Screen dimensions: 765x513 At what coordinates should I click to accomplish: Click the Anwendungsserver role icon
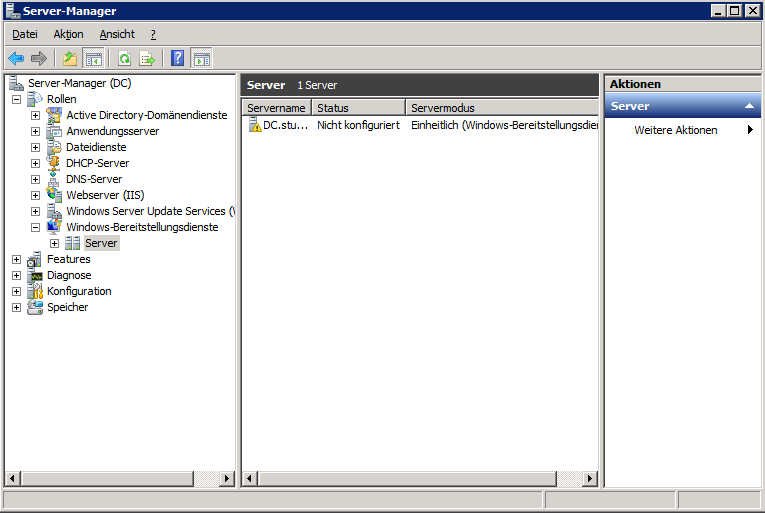[54, 131]
